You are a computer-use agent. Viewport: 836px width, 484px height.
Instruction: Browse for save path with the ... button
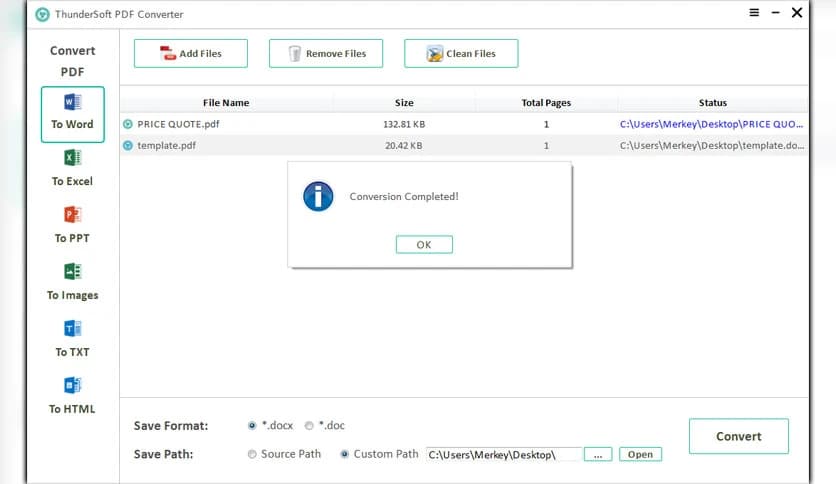[x=598, y=454]
